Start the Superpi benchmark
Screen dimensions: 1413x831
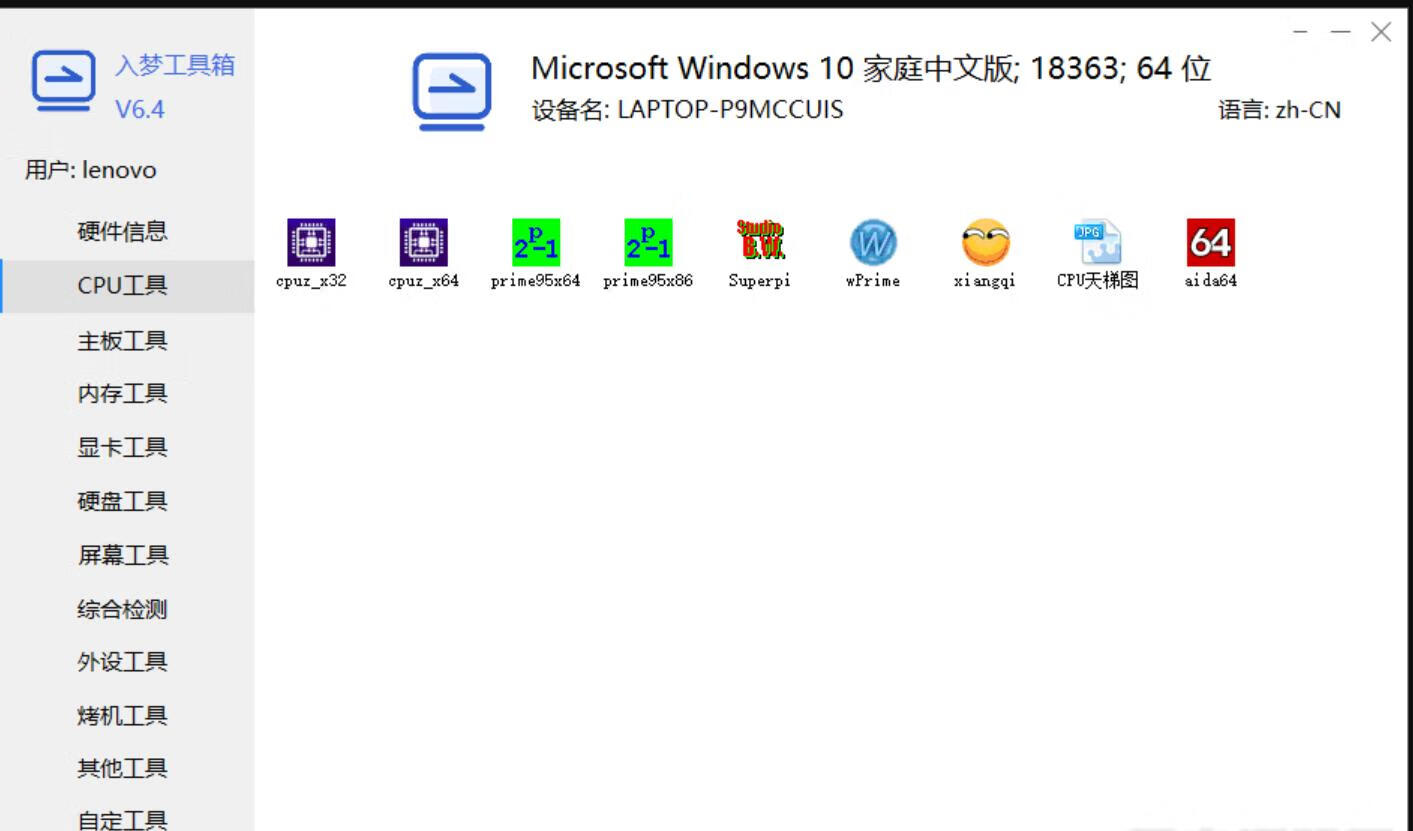pos(759,254)
